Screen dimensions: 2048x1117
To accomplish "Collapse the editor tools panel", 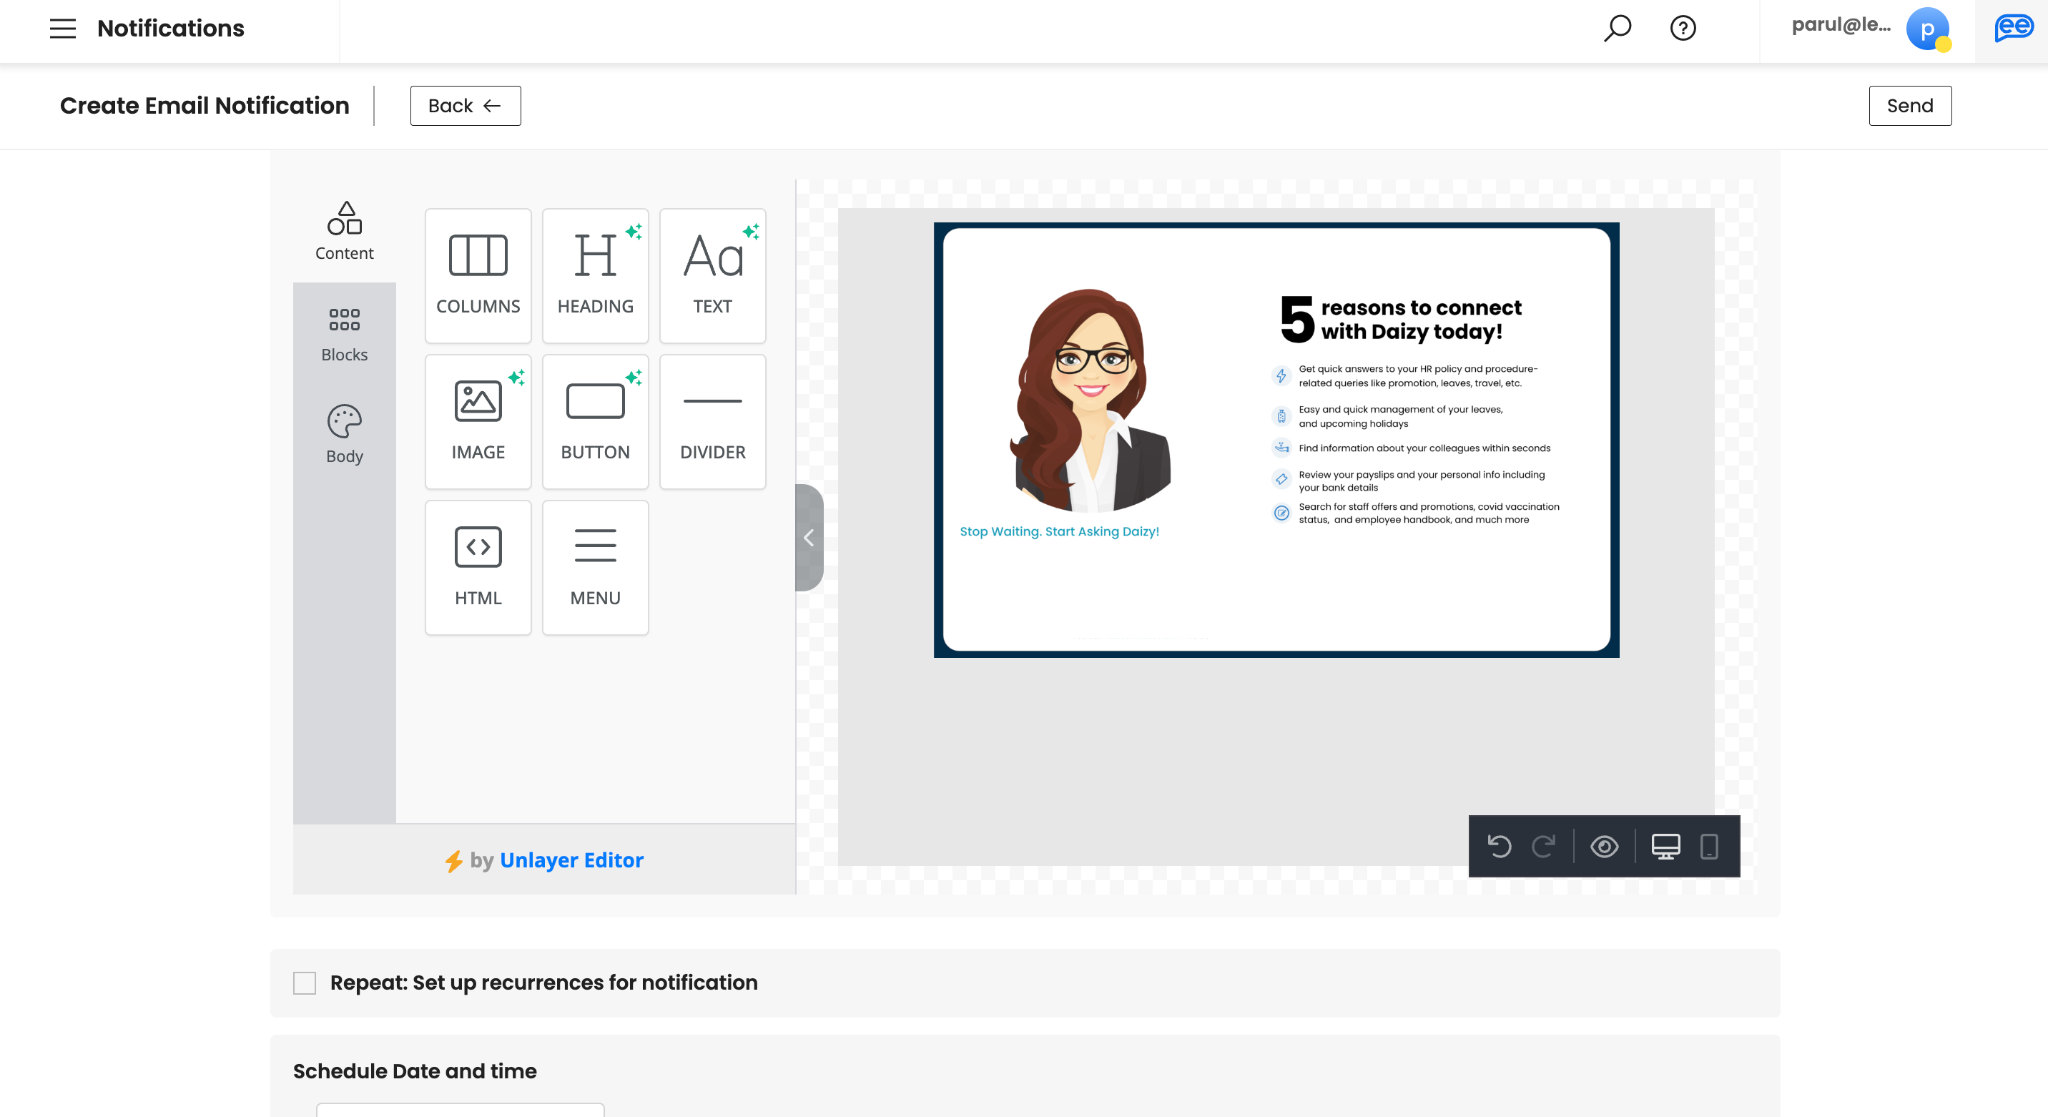I will 809,538.
